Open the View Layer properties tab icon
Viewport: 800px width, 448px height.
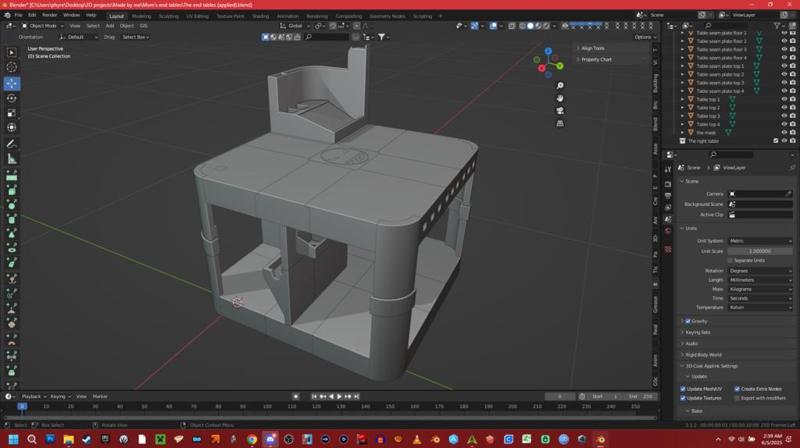668,207
